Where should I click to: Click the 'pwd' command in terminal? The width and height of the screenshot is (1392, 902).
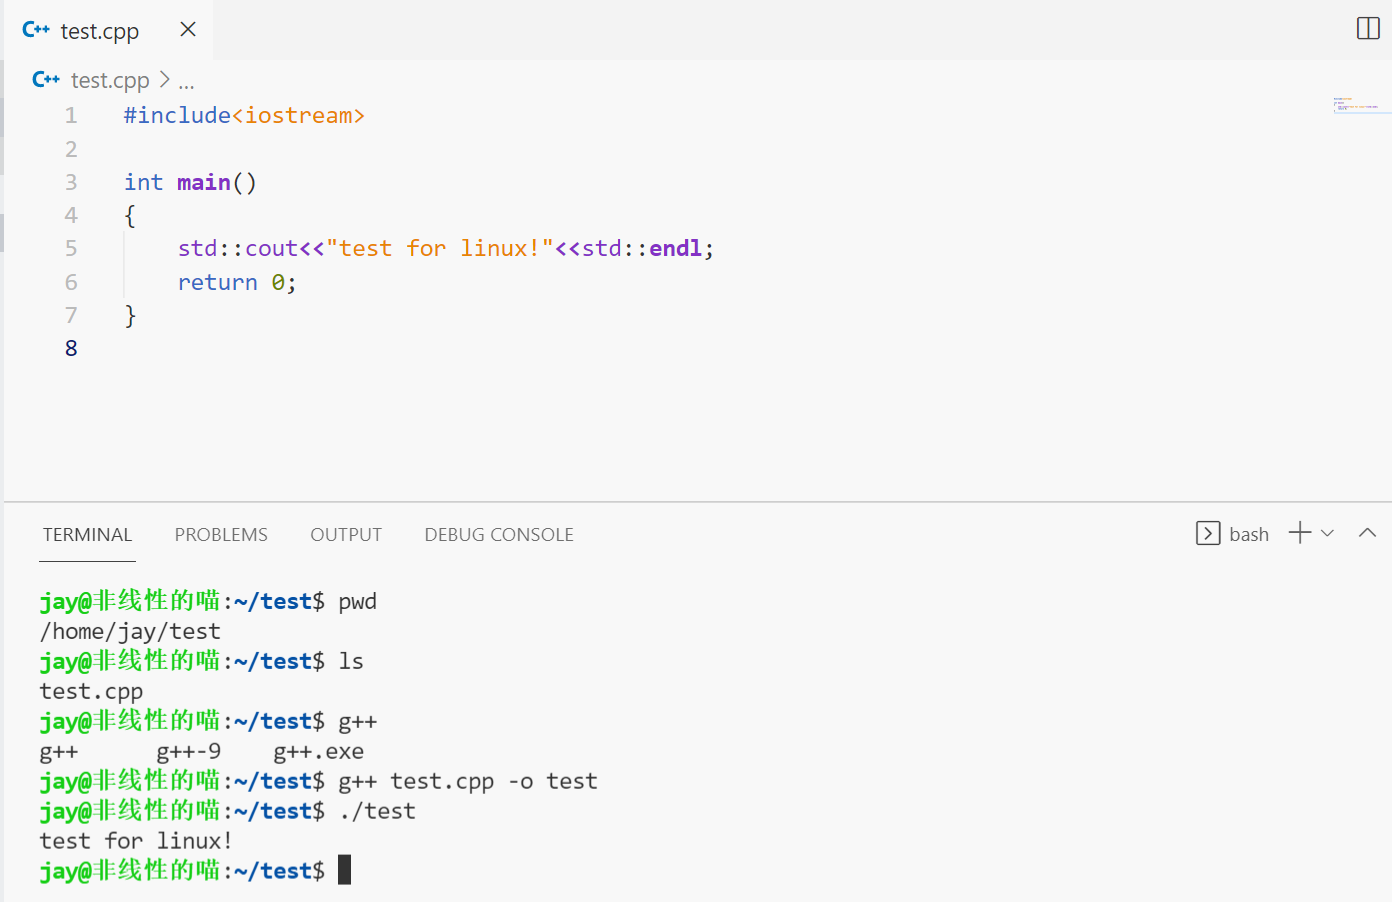357,602
